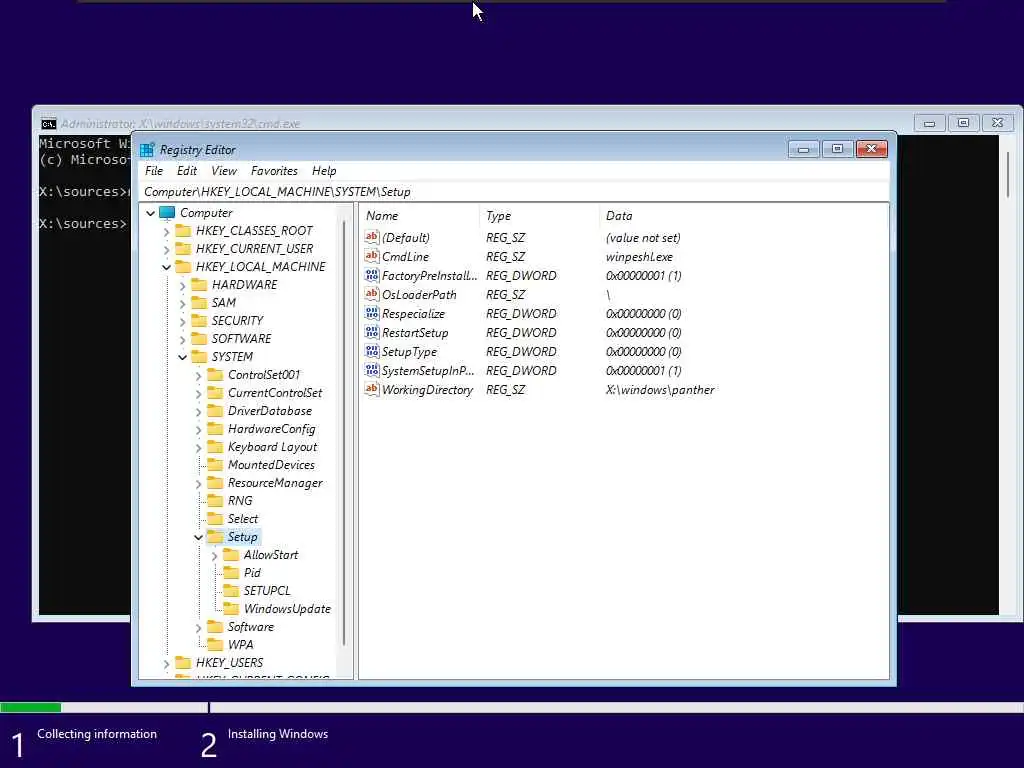Click the SECURITY key folder icon
Image resolution: width=1024 pixels, height=768 pixels.
(199, 321)
